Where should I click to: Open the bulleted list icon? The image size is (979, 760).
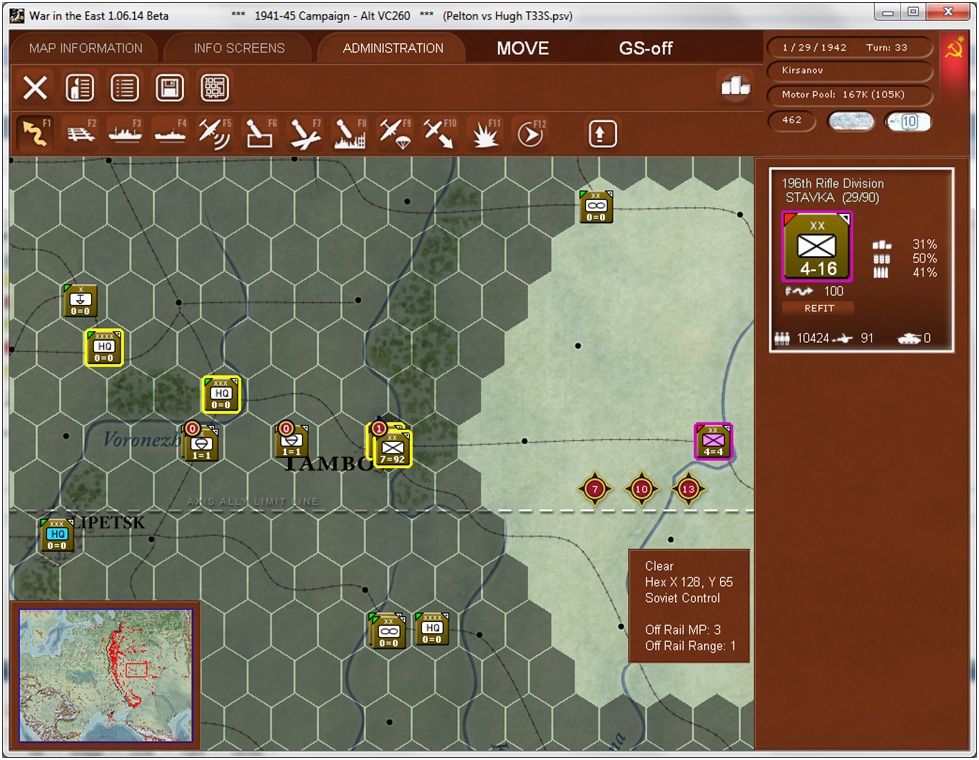click(125, 87)
